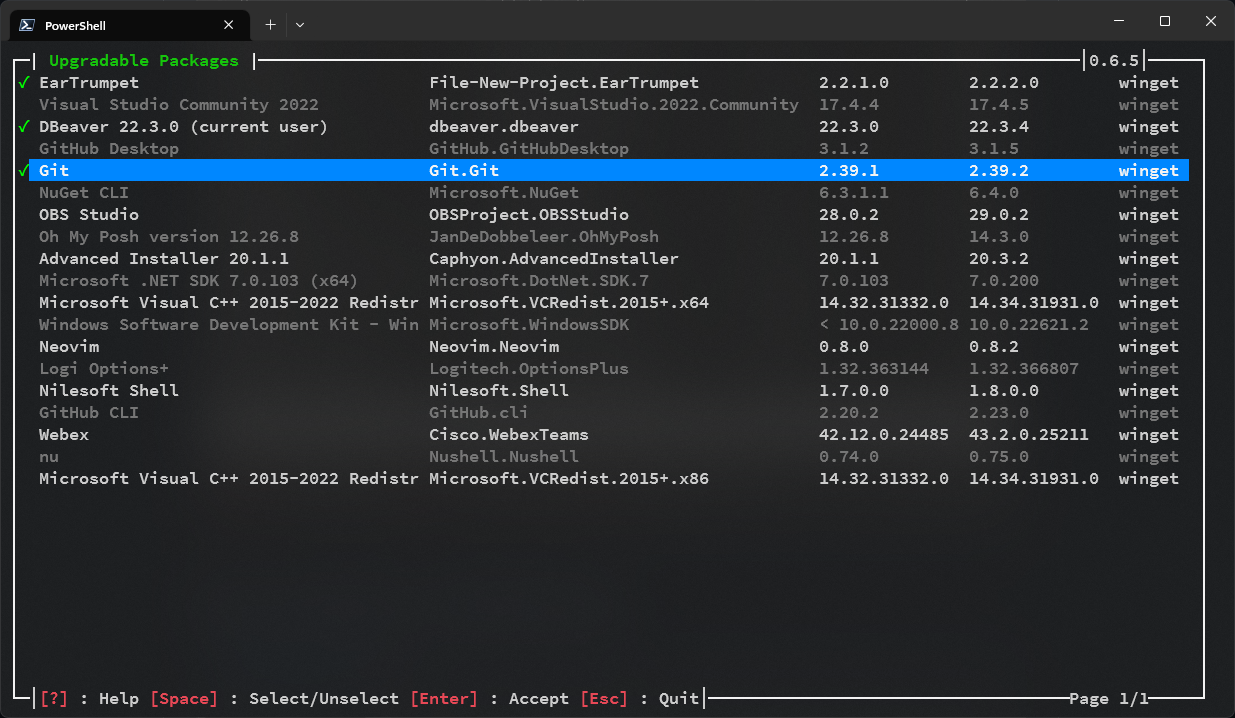Click the Microsoft.VCRedist.2015+.x64 package ID
The height and width of the screenshot is (718, 1235).
pos(569,303)
